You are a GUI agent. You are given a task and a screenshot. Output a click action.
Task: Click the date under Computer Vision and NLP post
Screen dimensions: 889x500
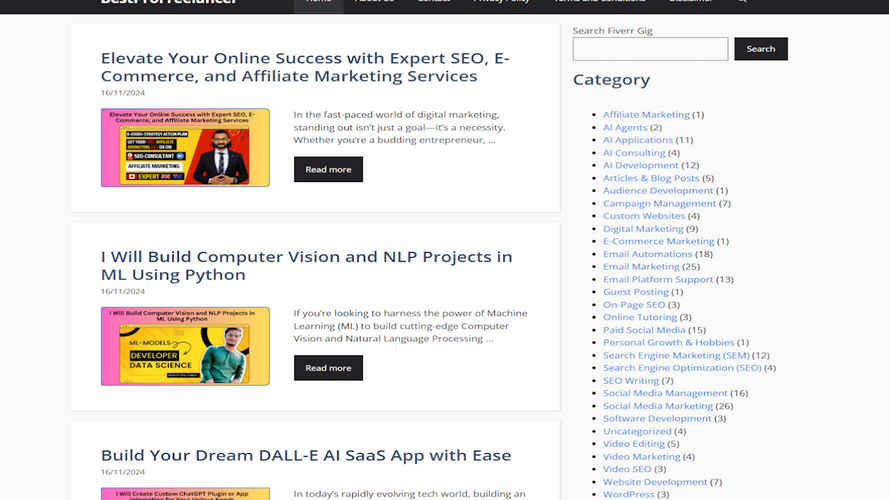[x=123, y=291]
